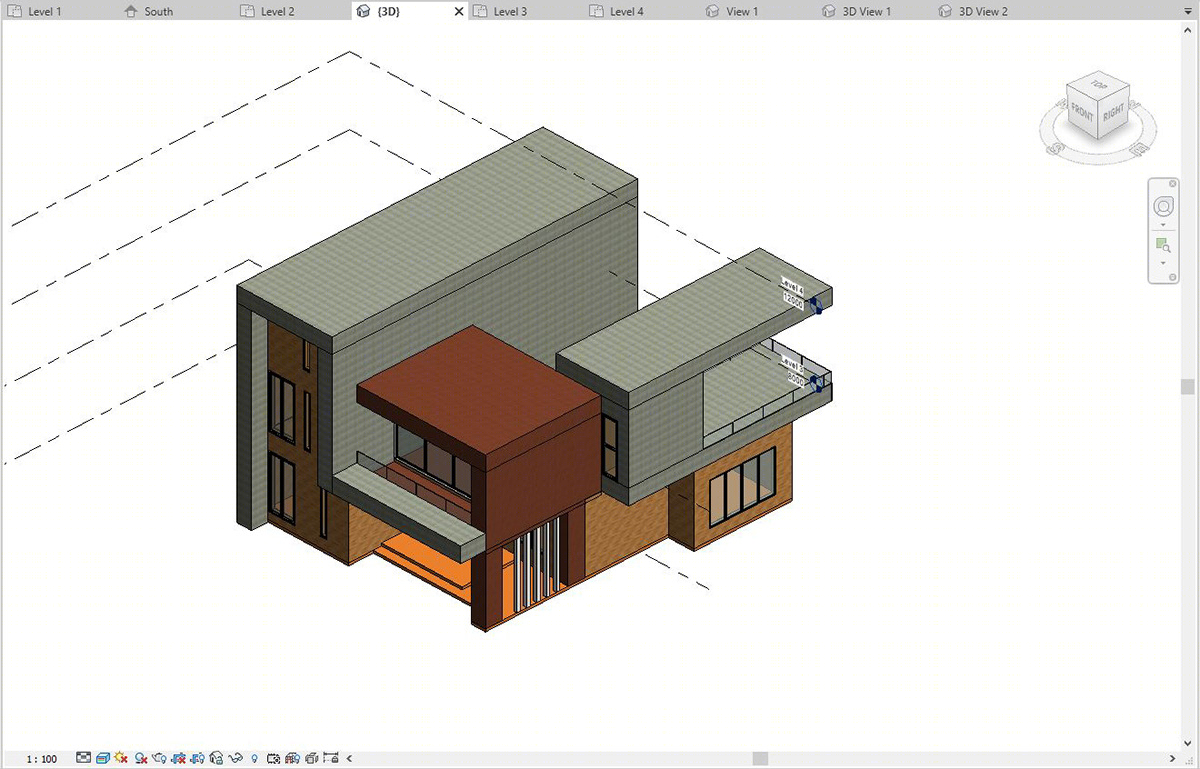The height and width of the screenshot is (769, 1200).
Task: Switch to the South elevation tab
Action: point(158,11)
